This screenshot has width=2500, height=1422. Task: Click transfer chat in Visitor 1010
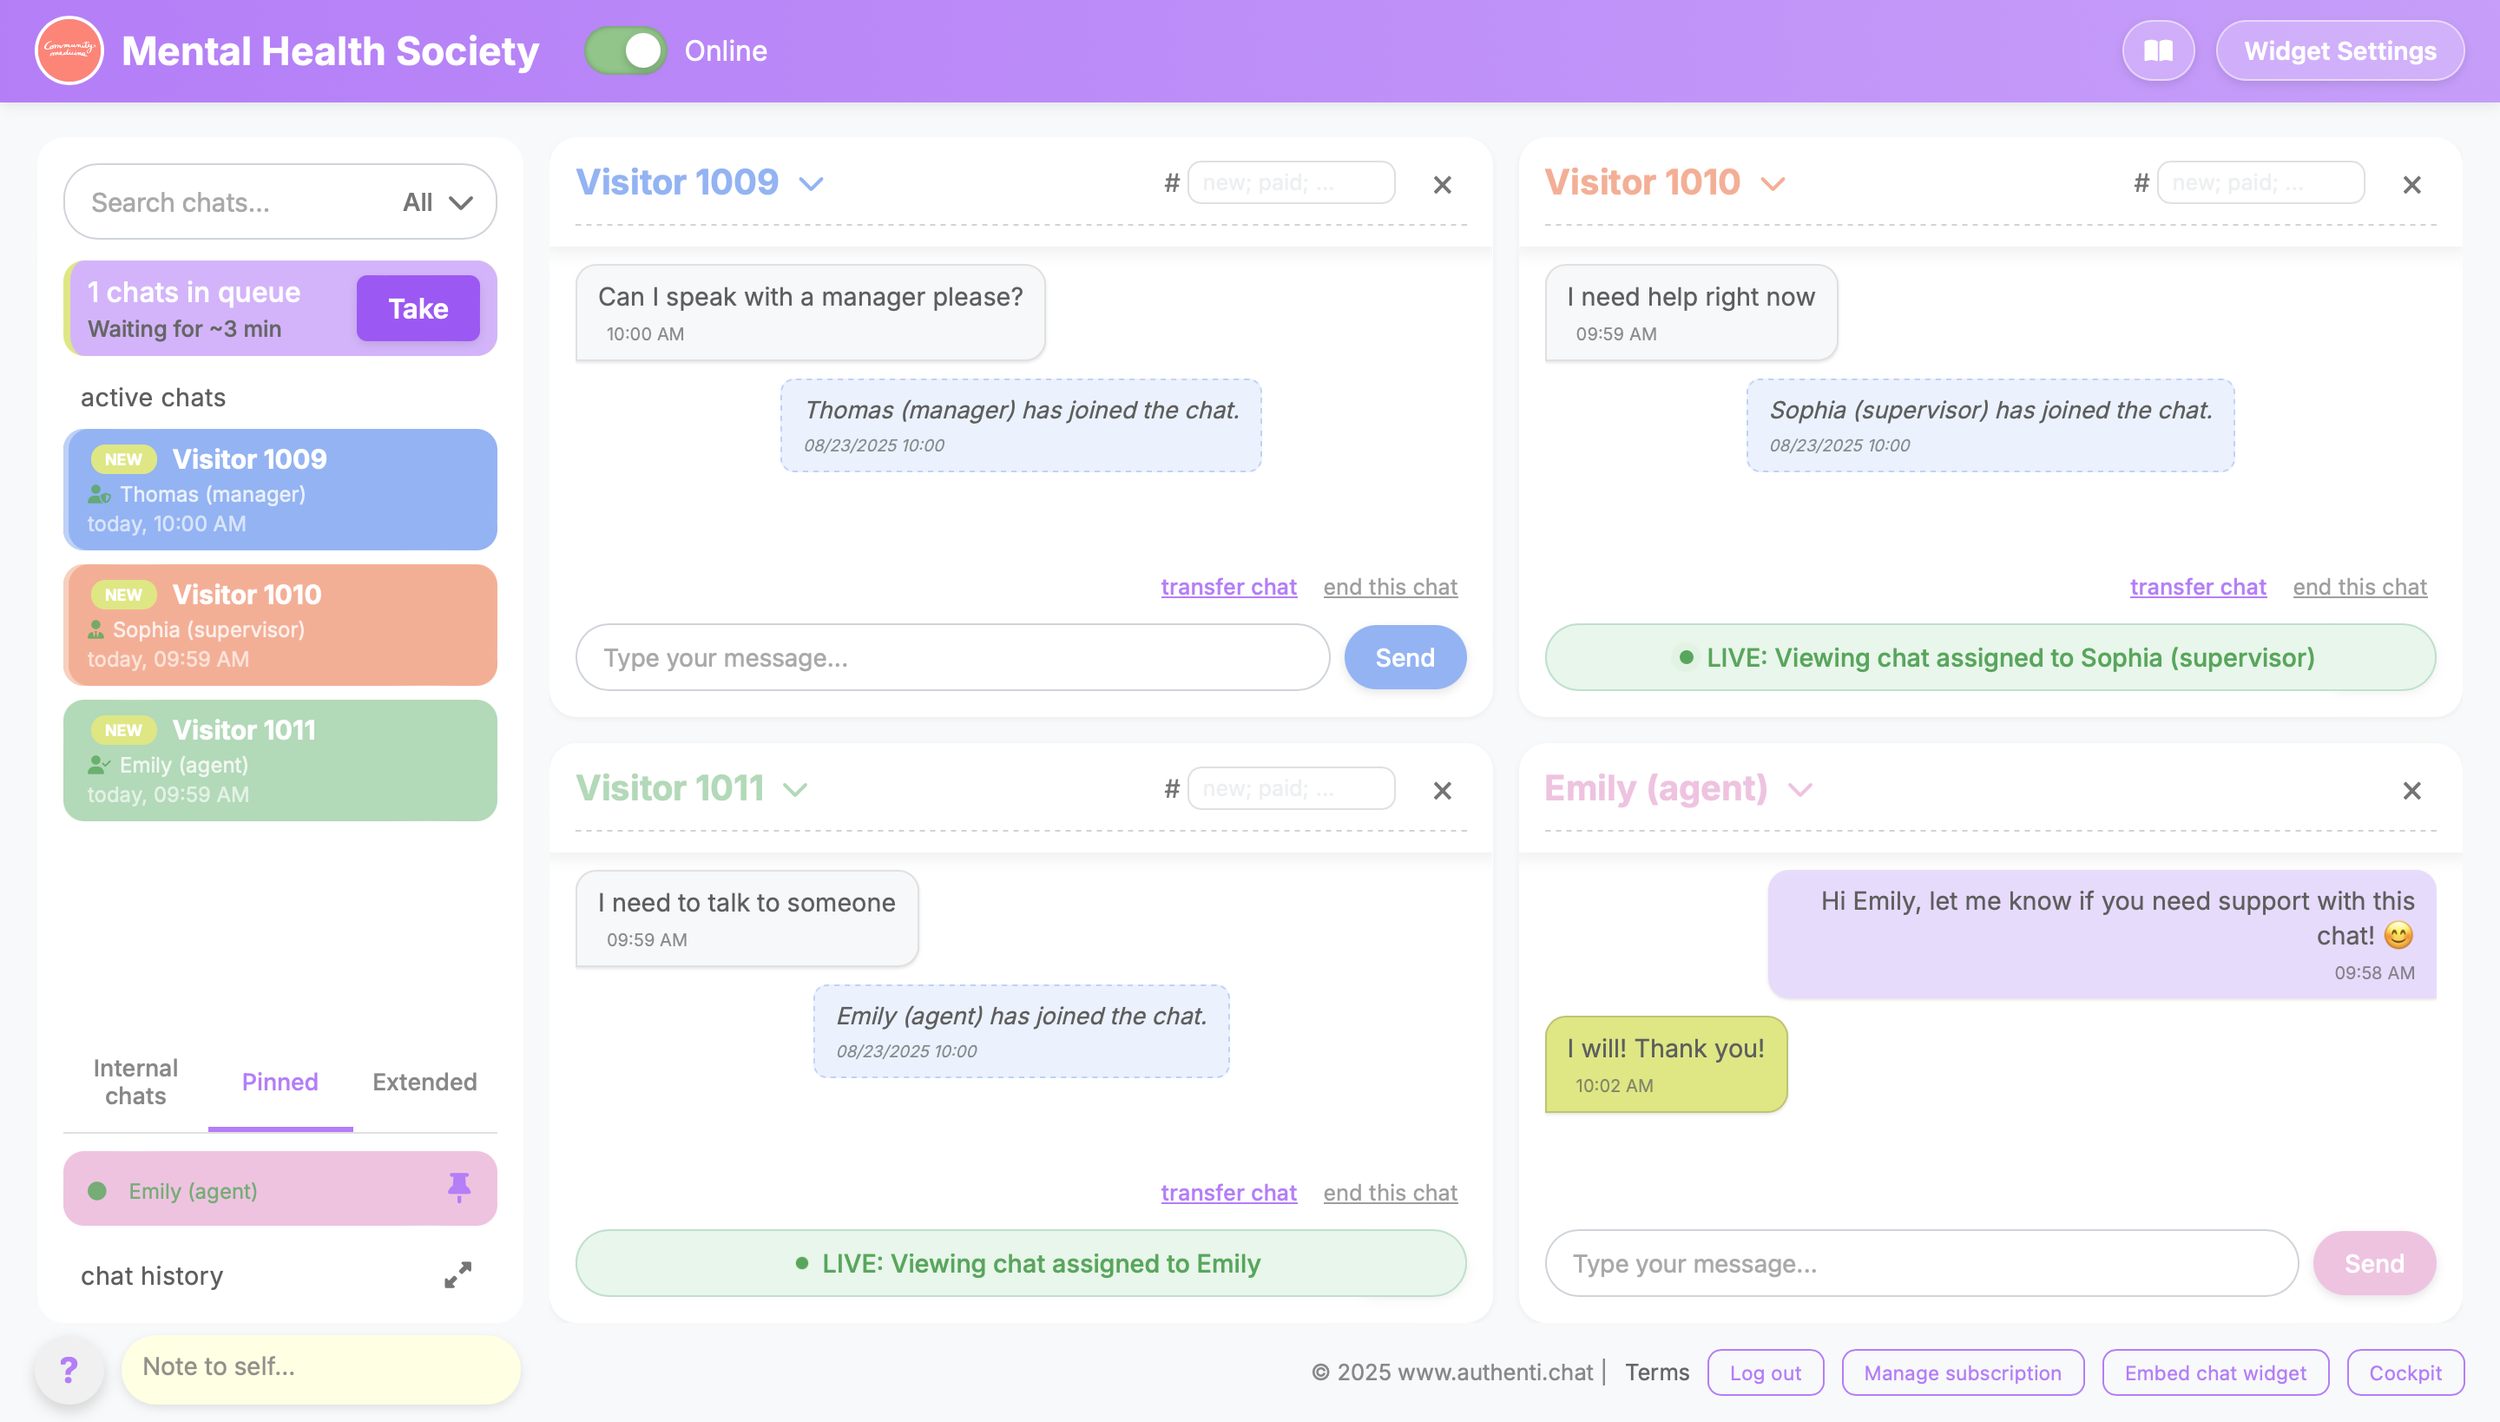pyautogui.click(x=2197, y=587)
